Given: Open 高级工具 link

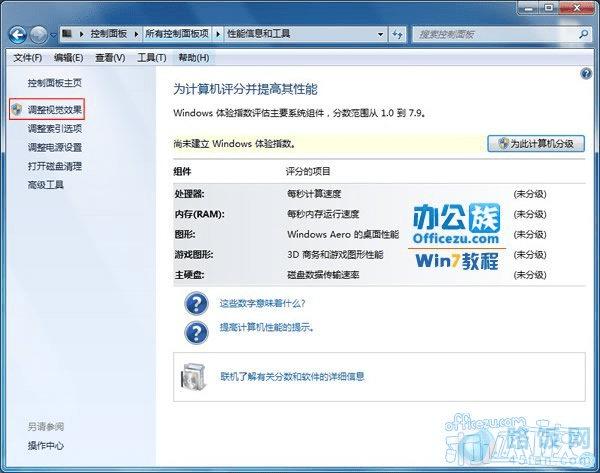Looking at the screenshot, I should click(46, 185).
